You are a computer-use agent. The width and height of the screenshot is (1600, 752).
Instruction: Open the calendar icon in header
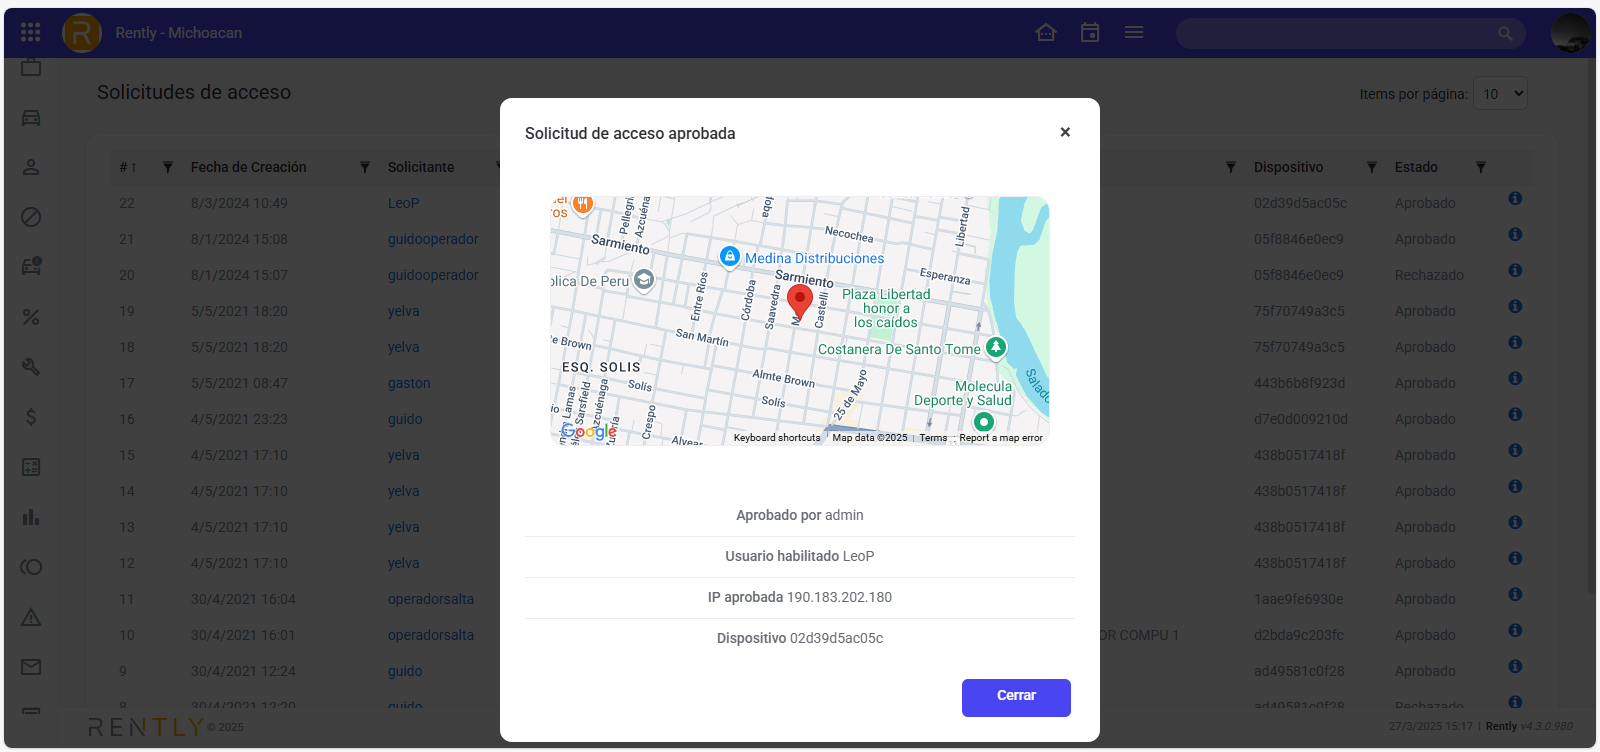point(1090,33)
